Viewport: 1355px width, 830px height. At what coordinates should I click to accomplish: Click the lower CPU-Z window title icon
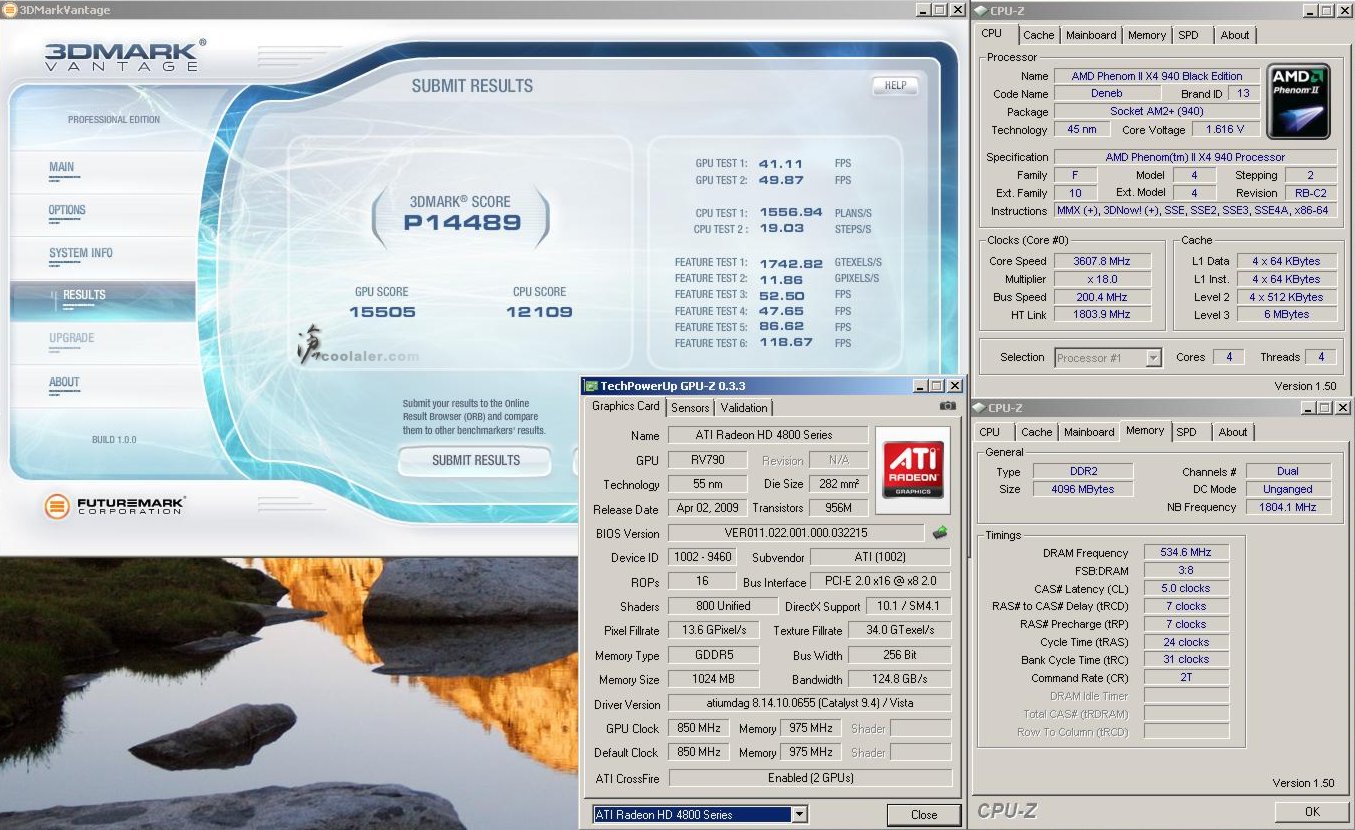pyautogui.click(x=978, y=408)
